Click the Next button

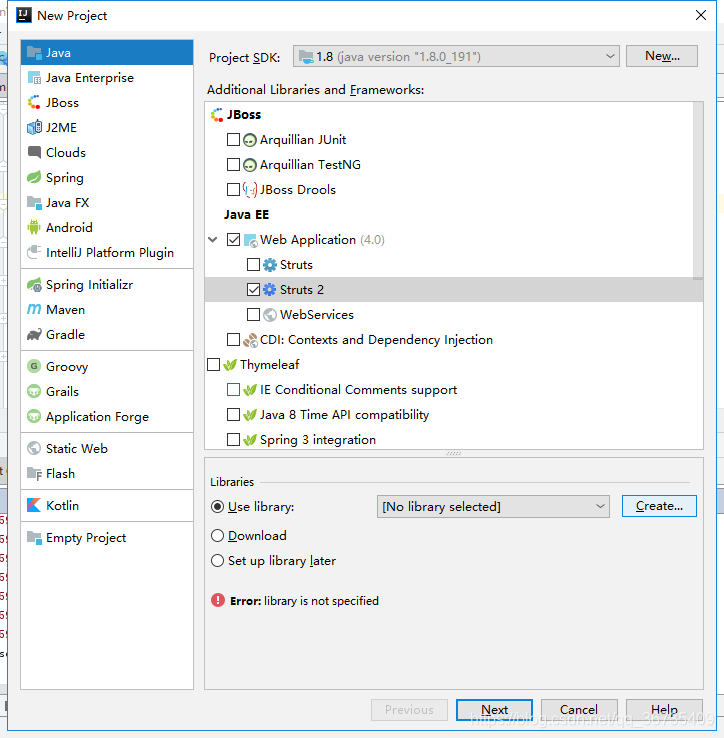click(x=494, y=710)
